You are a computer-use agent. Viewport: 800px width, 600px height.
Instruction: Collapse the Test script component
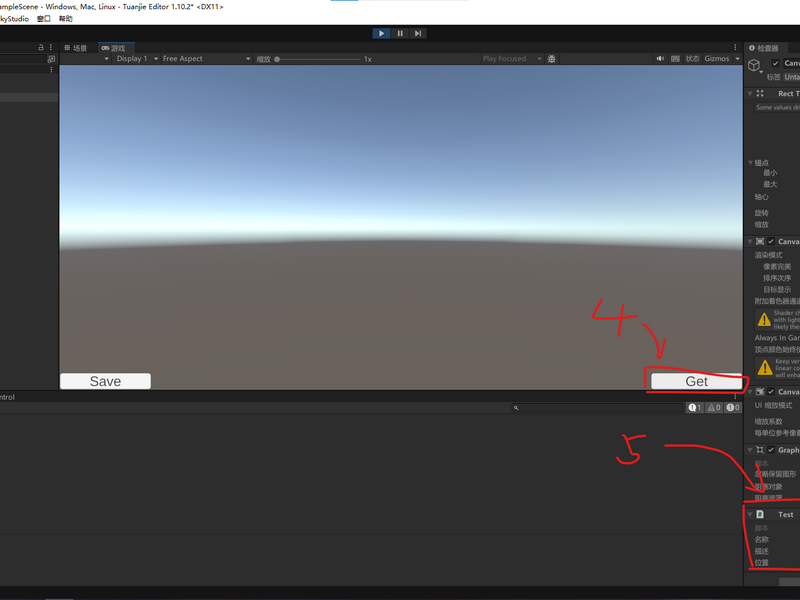tap(749, 514)
